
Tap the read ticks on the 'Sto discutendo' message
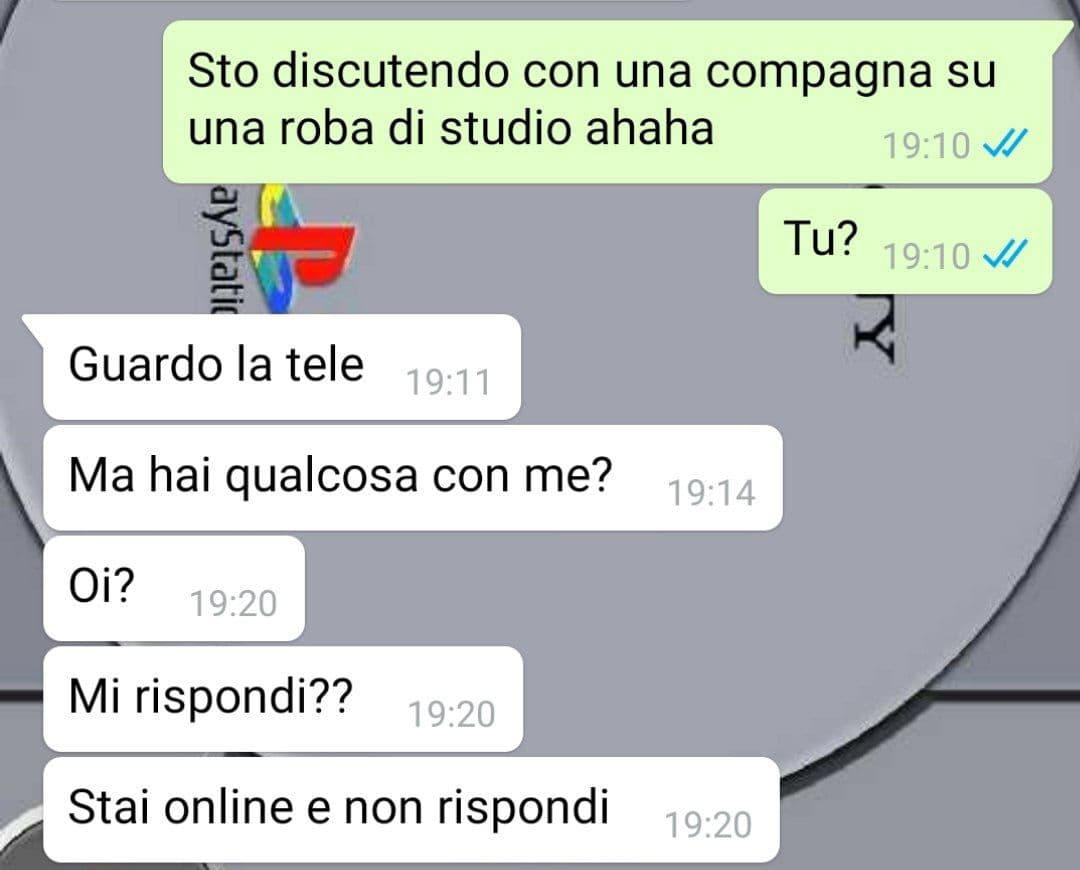(x=1005, y=143)
